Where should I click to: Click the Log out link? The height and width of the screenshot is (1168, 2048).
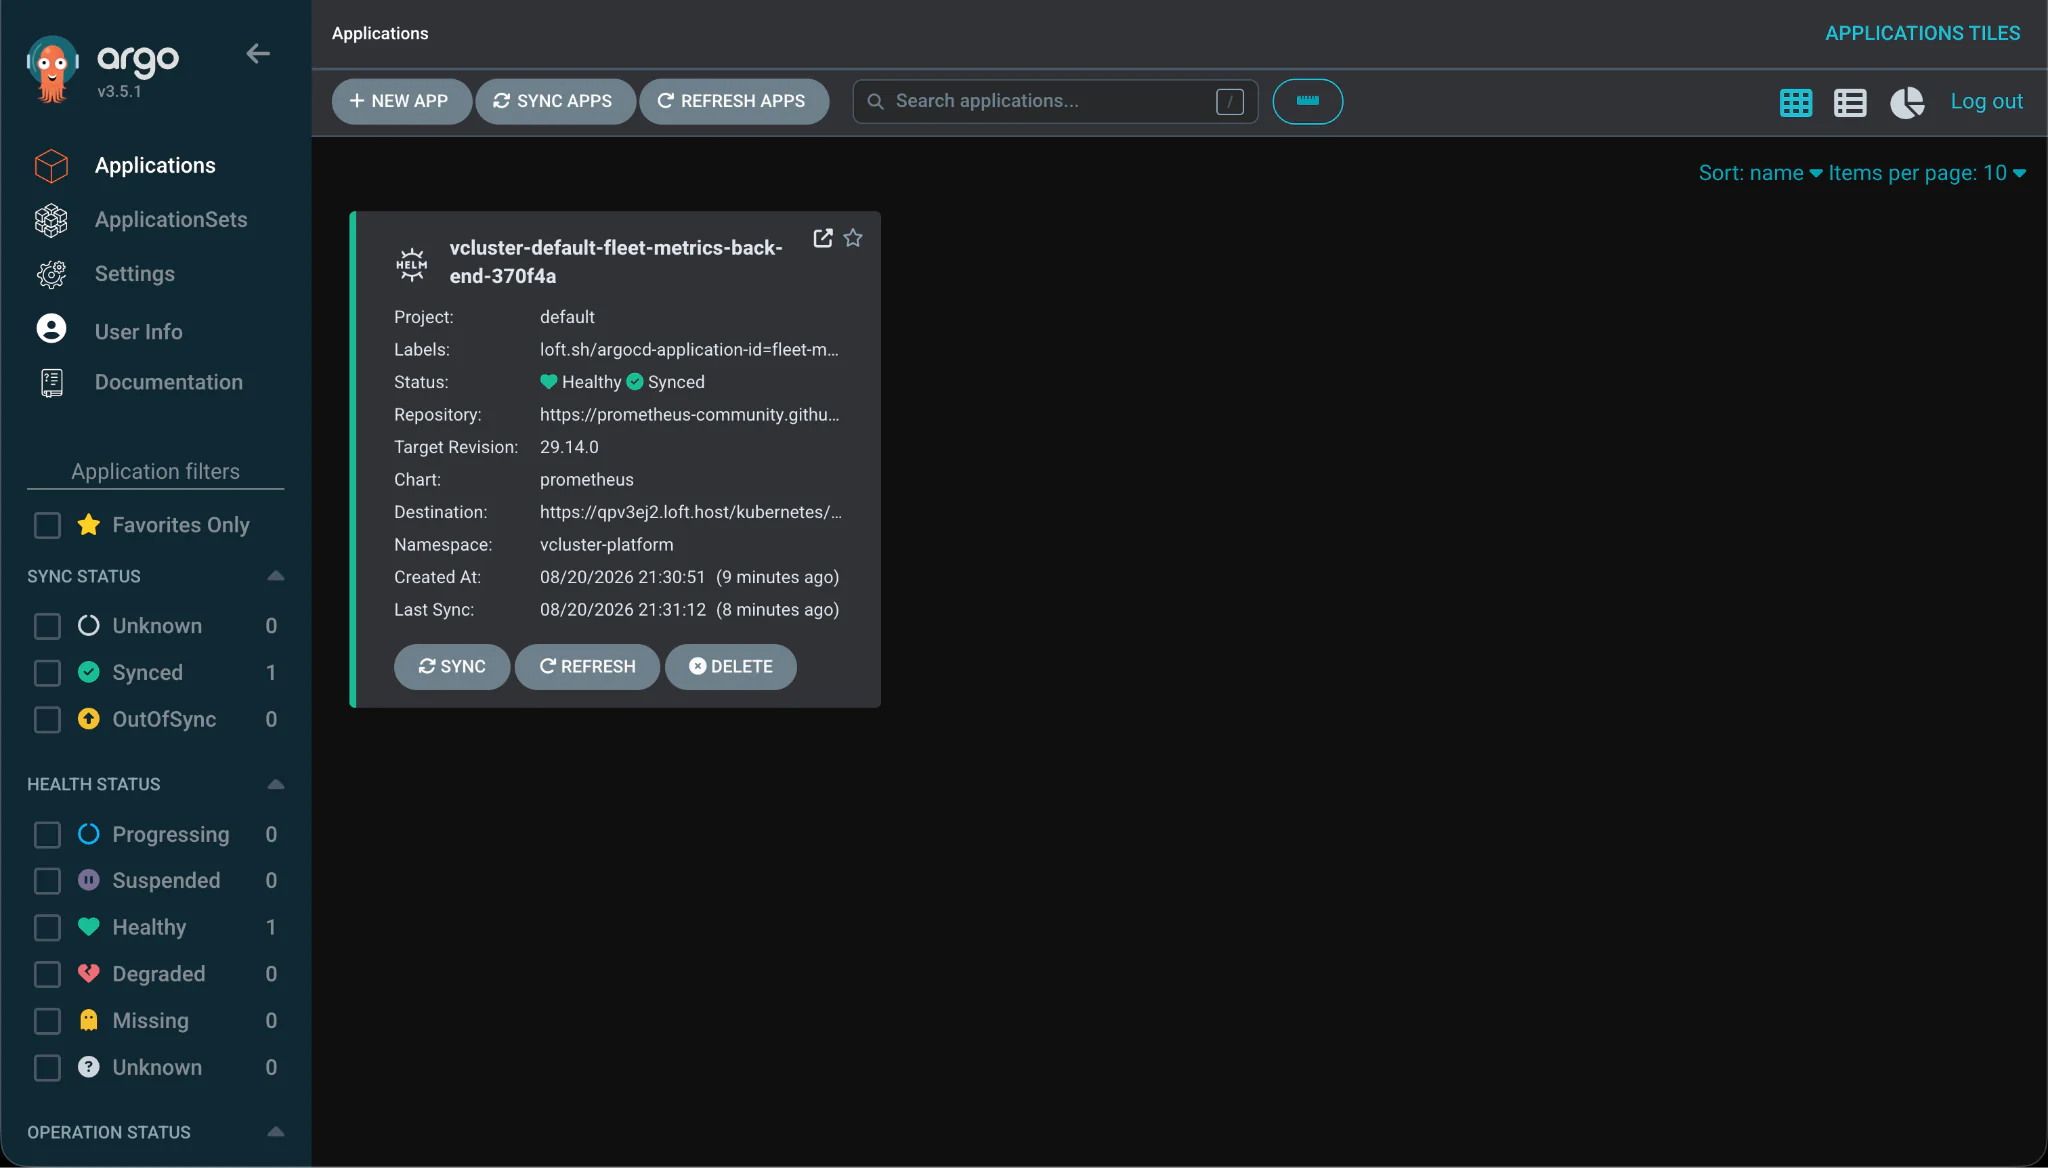pyautogui.click(x=1986, y=102)
